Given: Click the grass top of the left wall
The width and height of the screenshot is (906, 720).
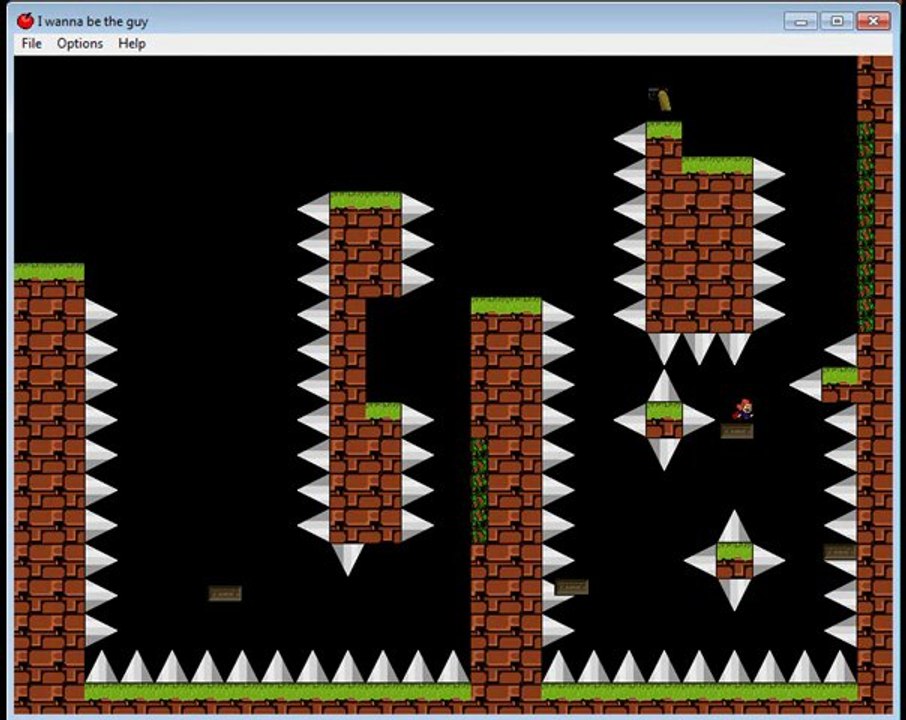Looking at the screenshot, I should (x=49, y=272).
